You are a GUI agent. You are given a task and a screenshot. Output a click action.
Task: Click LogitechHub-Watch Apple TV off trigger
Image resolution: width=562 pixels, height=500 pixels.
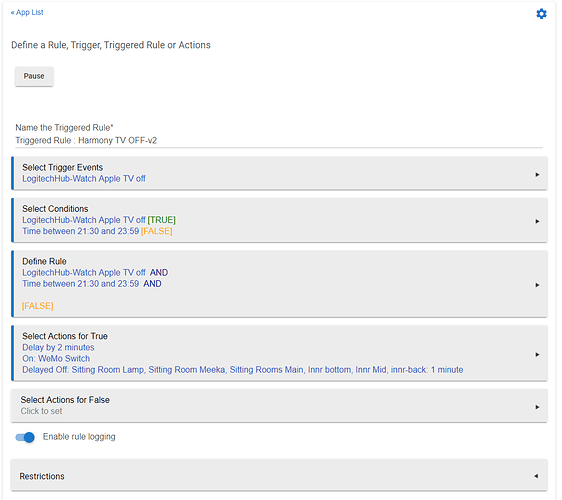click(84, 178)
